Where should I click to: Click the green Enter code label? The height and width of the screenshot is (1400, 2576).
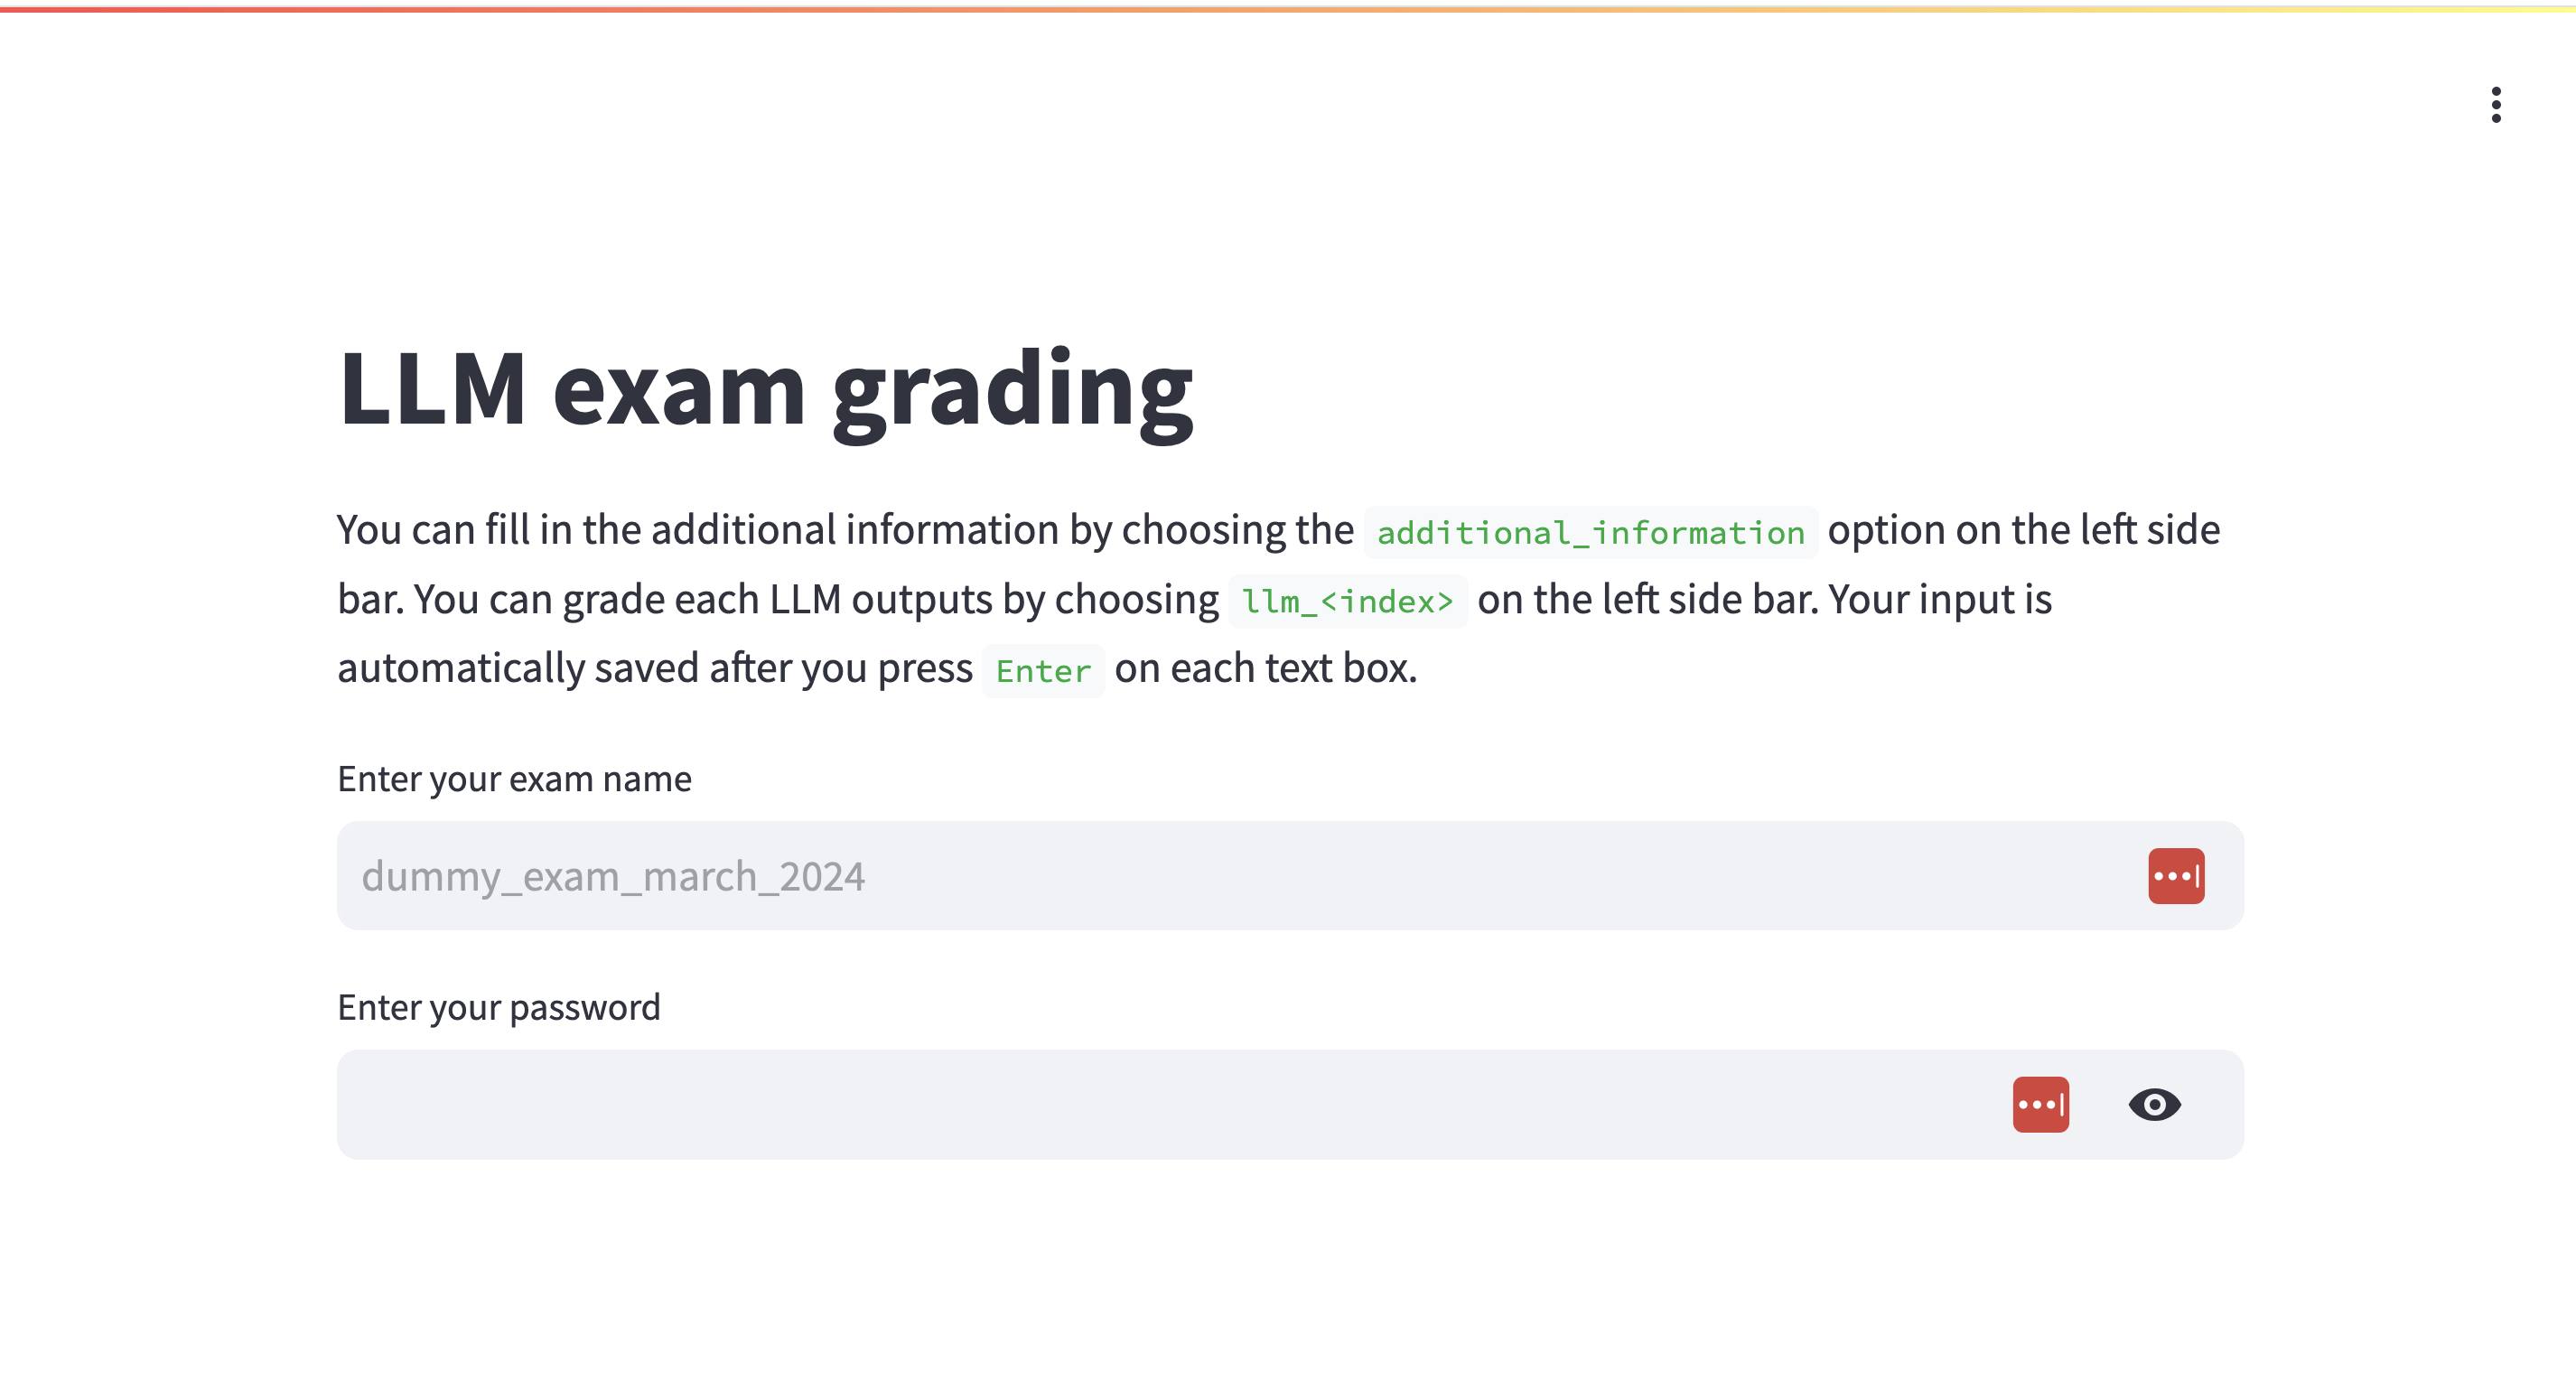1043,671
